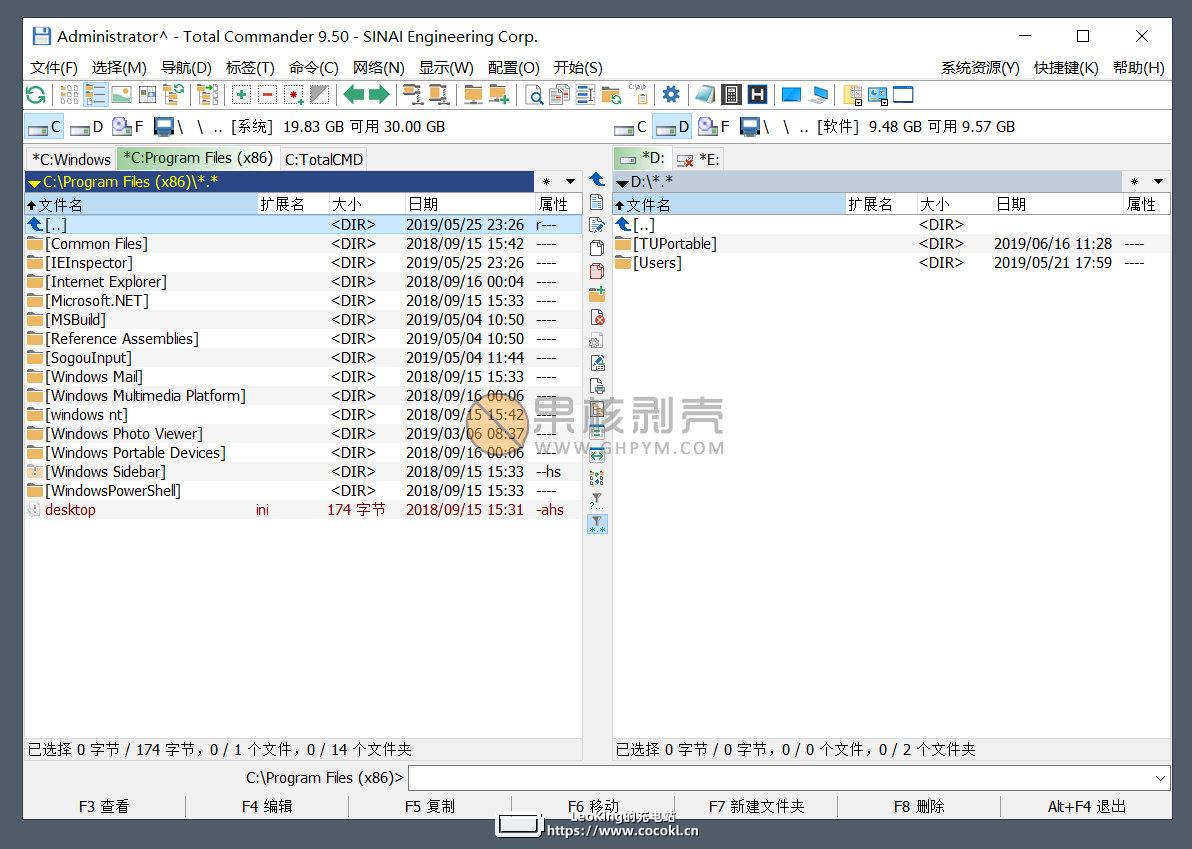Click the F7 新建文件夹 button
This screenshot has height=849, width=1192.
[x=756, y=806]
